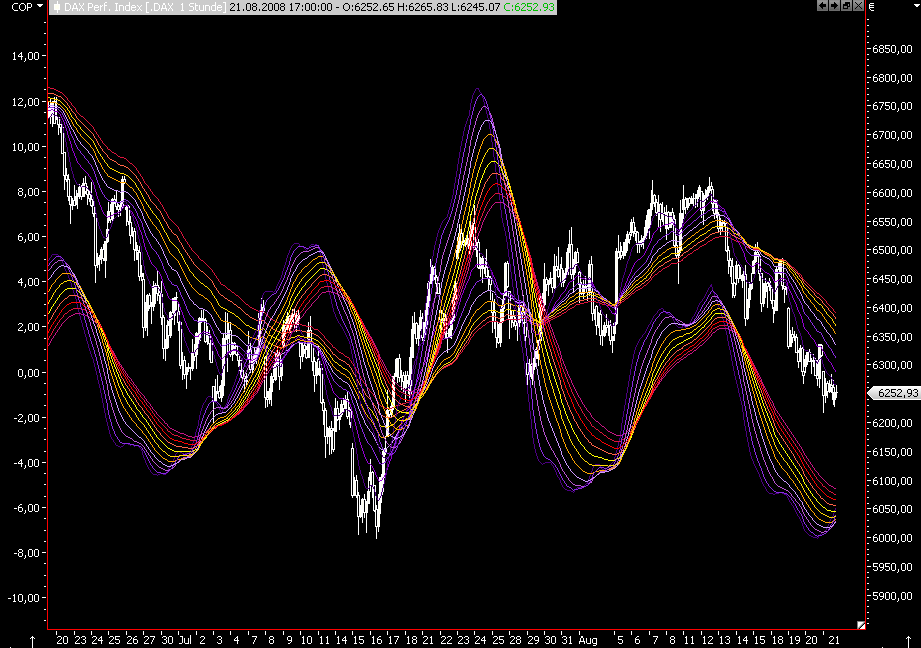Open the COP indicator scale dropdown
This screenshot has width=921, height=648.
(x=38, y=7)
